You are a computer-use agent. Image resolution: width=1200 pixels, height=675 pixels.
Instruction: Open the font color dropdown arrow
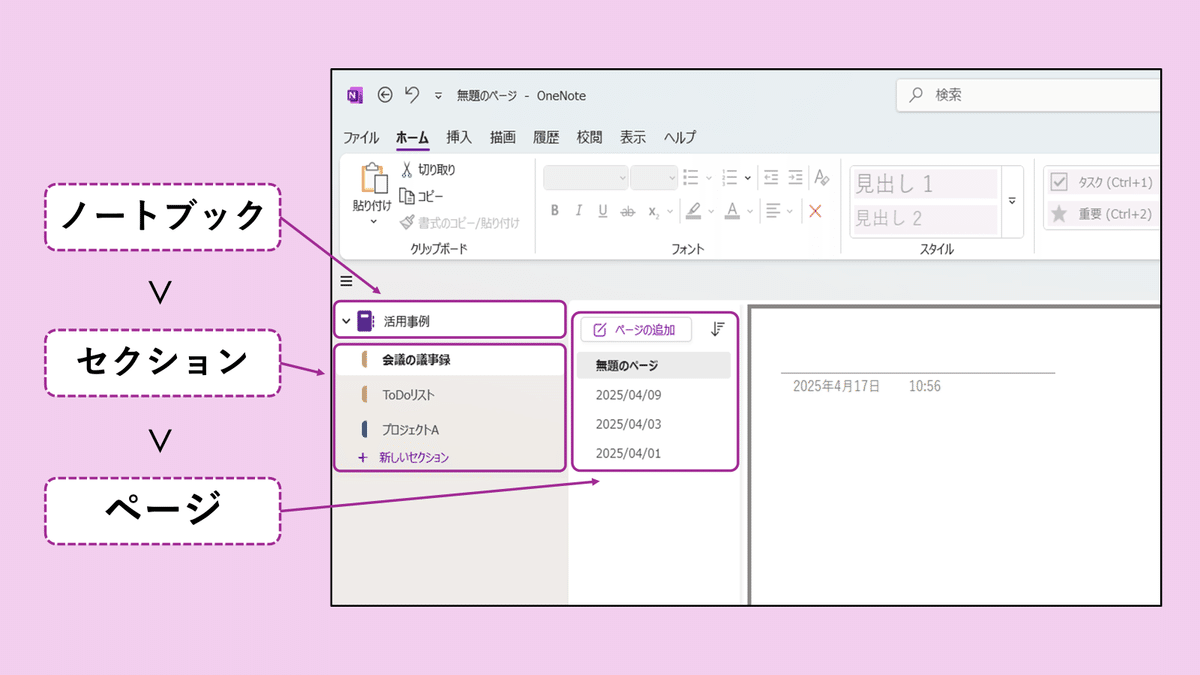(749, 210)
